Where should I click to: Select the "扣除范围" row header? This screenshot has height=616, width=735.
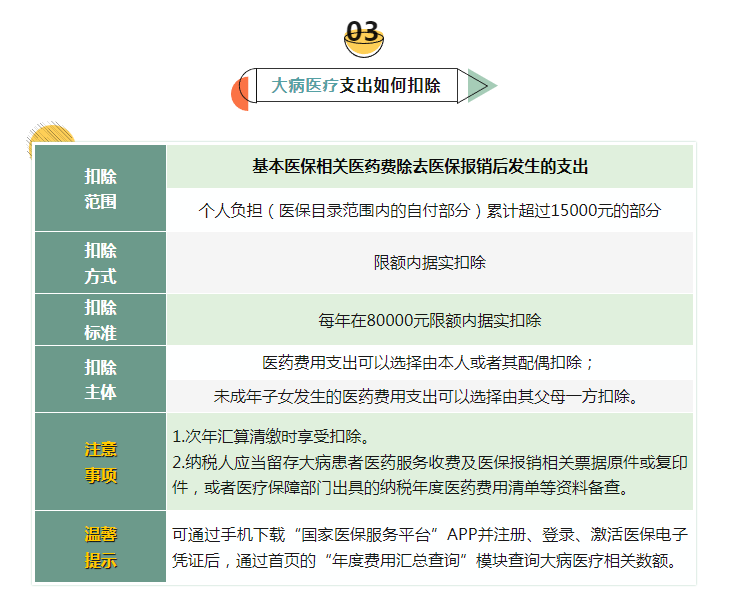(100, 188)
